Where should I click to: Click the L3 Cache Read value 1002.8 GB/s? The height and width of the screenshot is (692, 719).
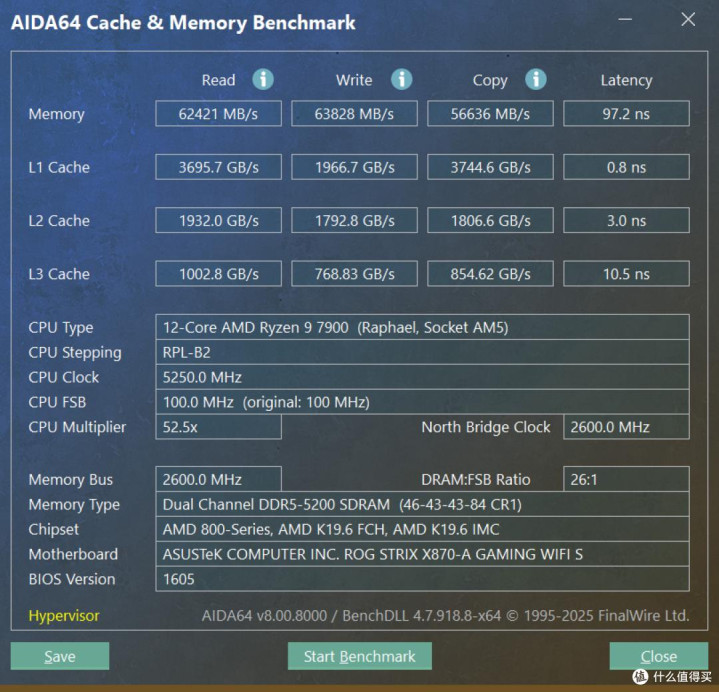(x=218, y=274)
